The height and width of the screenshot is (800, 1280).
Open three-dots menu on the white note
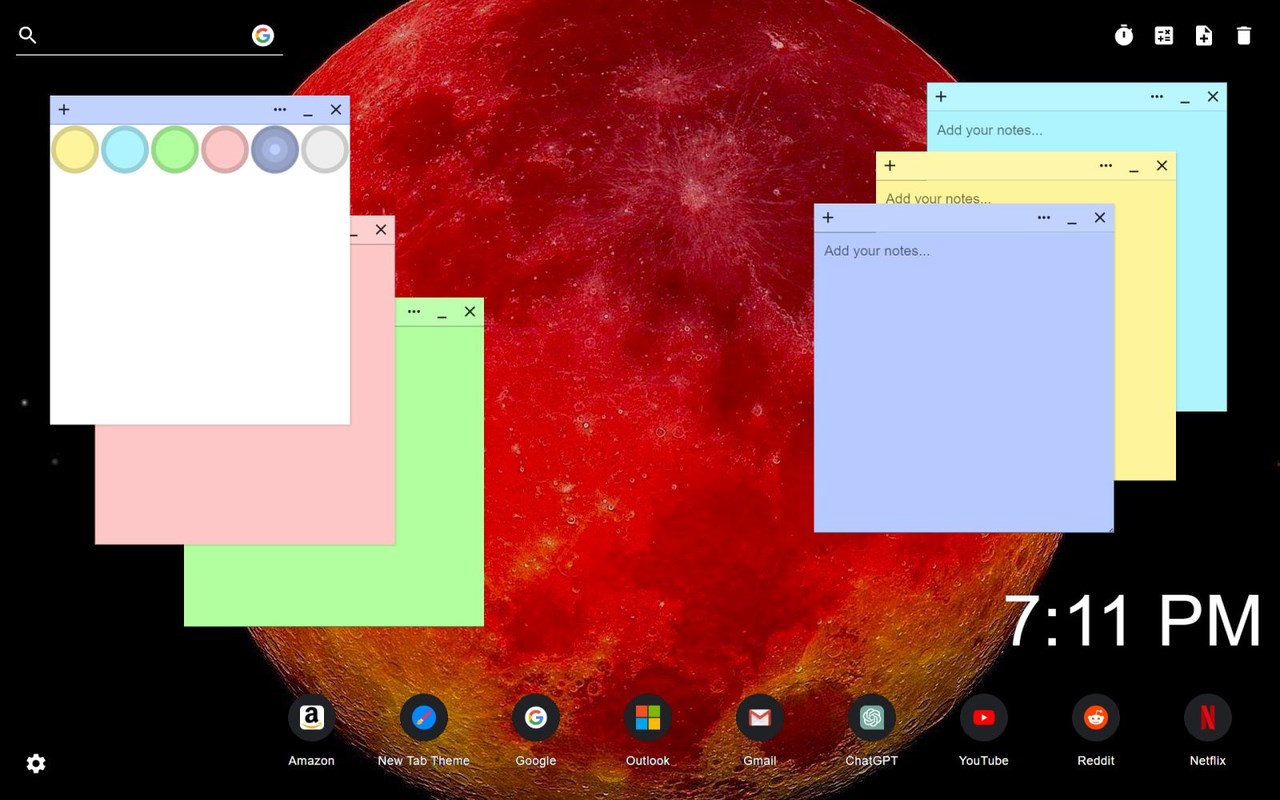pos(280,110)
